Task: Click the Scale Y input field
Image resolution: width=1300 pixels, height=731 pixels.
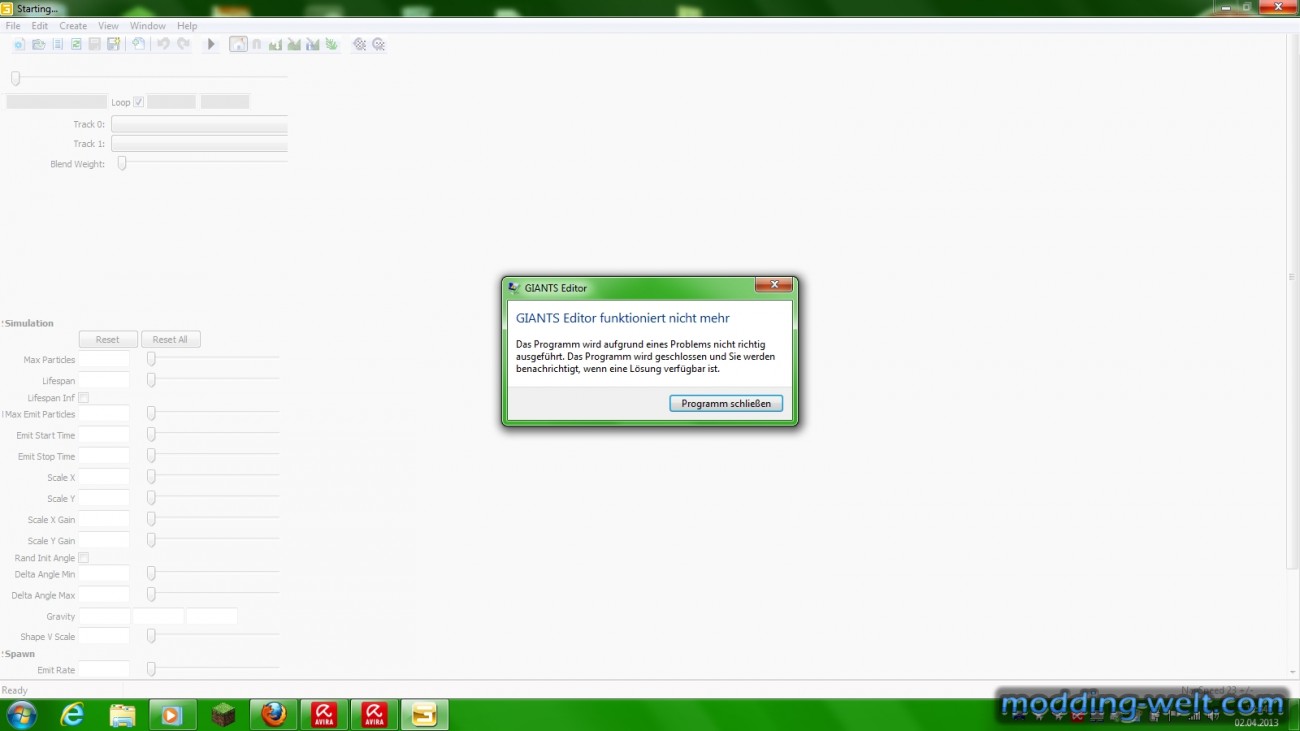Action: pyautogui.click(x=104, y=498)
